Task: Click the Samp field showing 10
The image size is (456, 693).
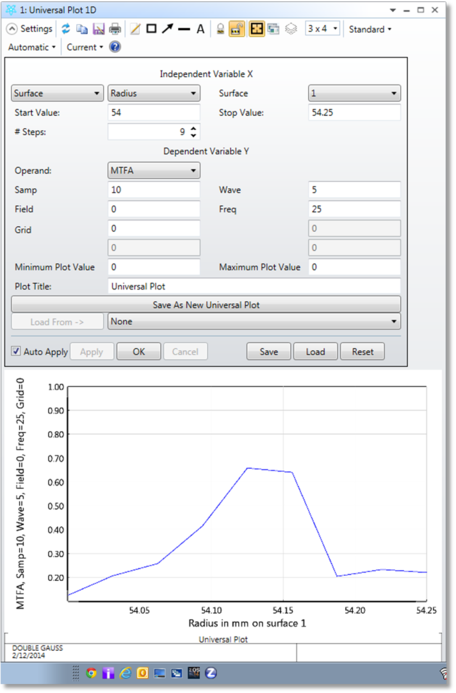Action: point(154,190)
